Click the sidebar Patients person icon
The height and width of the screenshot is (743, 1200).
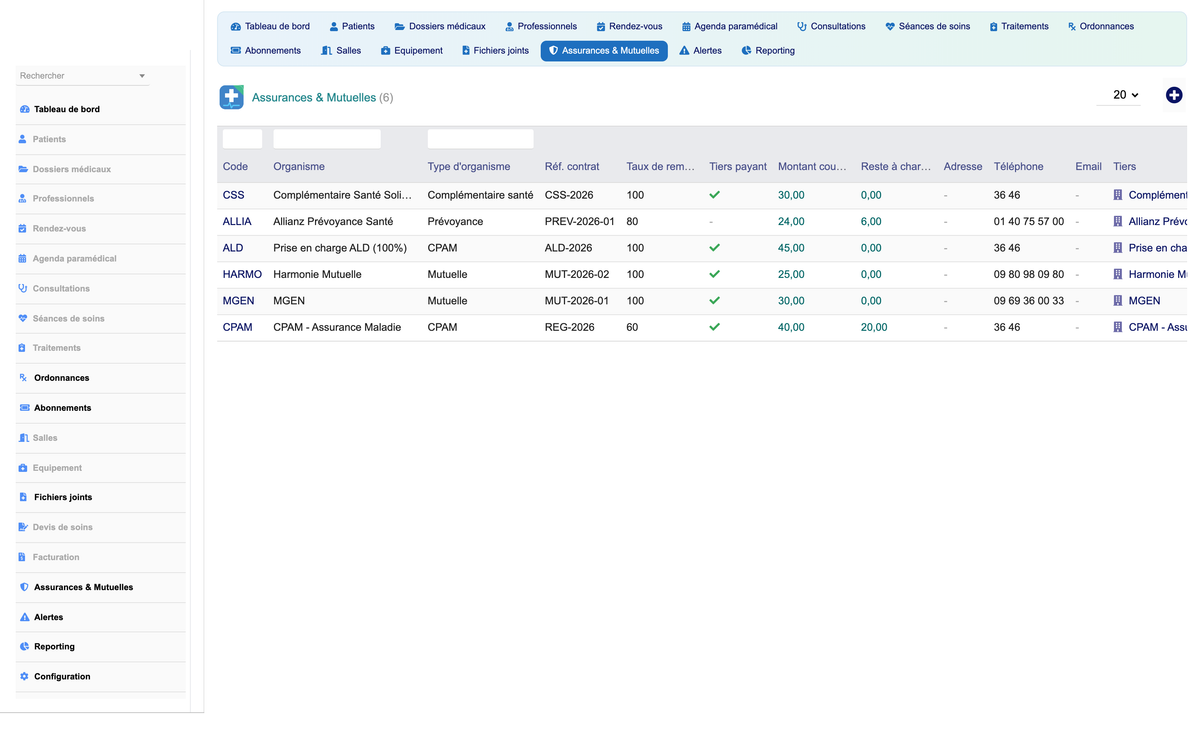[23, 139]
